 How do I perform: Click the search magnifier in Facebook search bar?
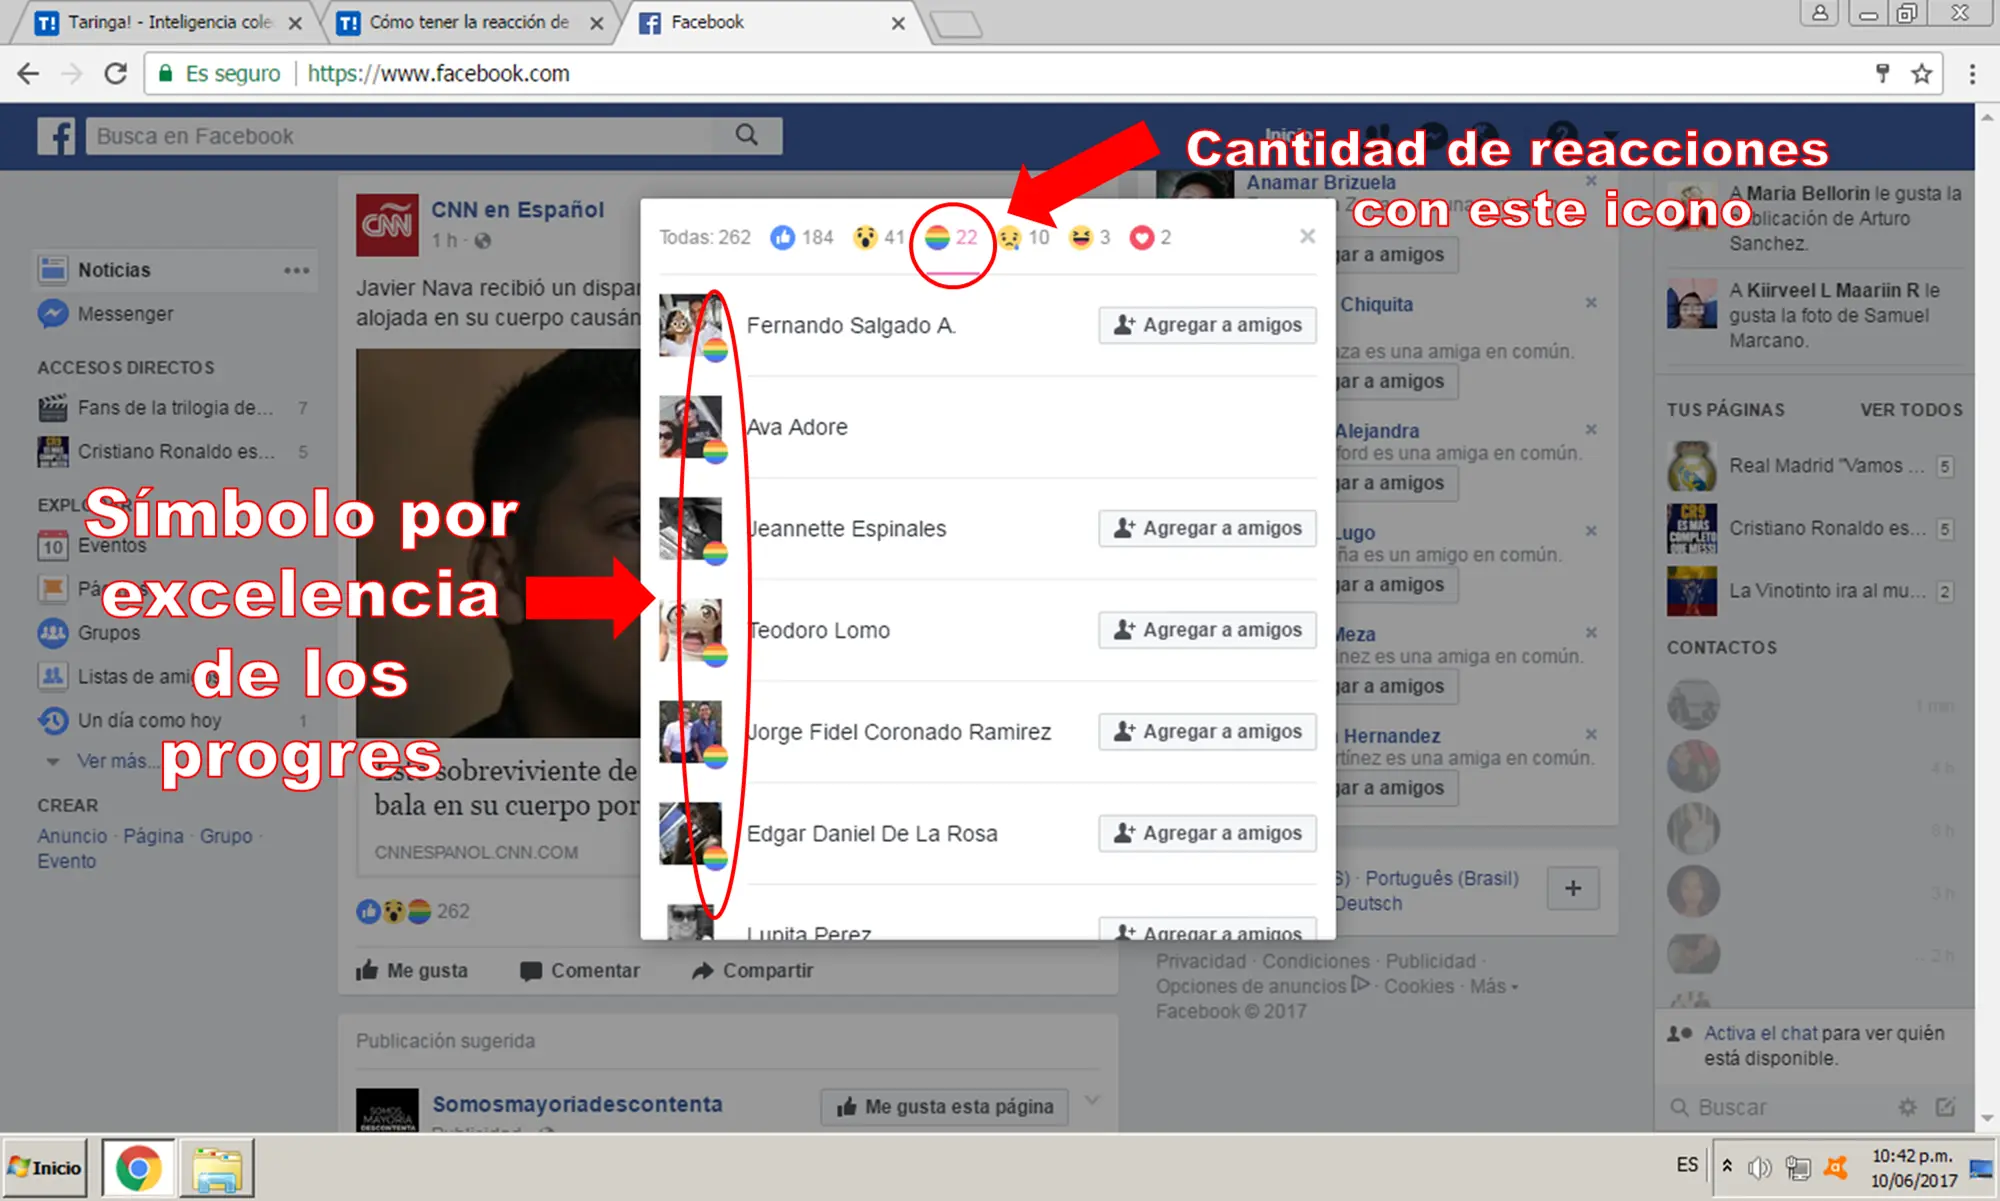point(746,135)
